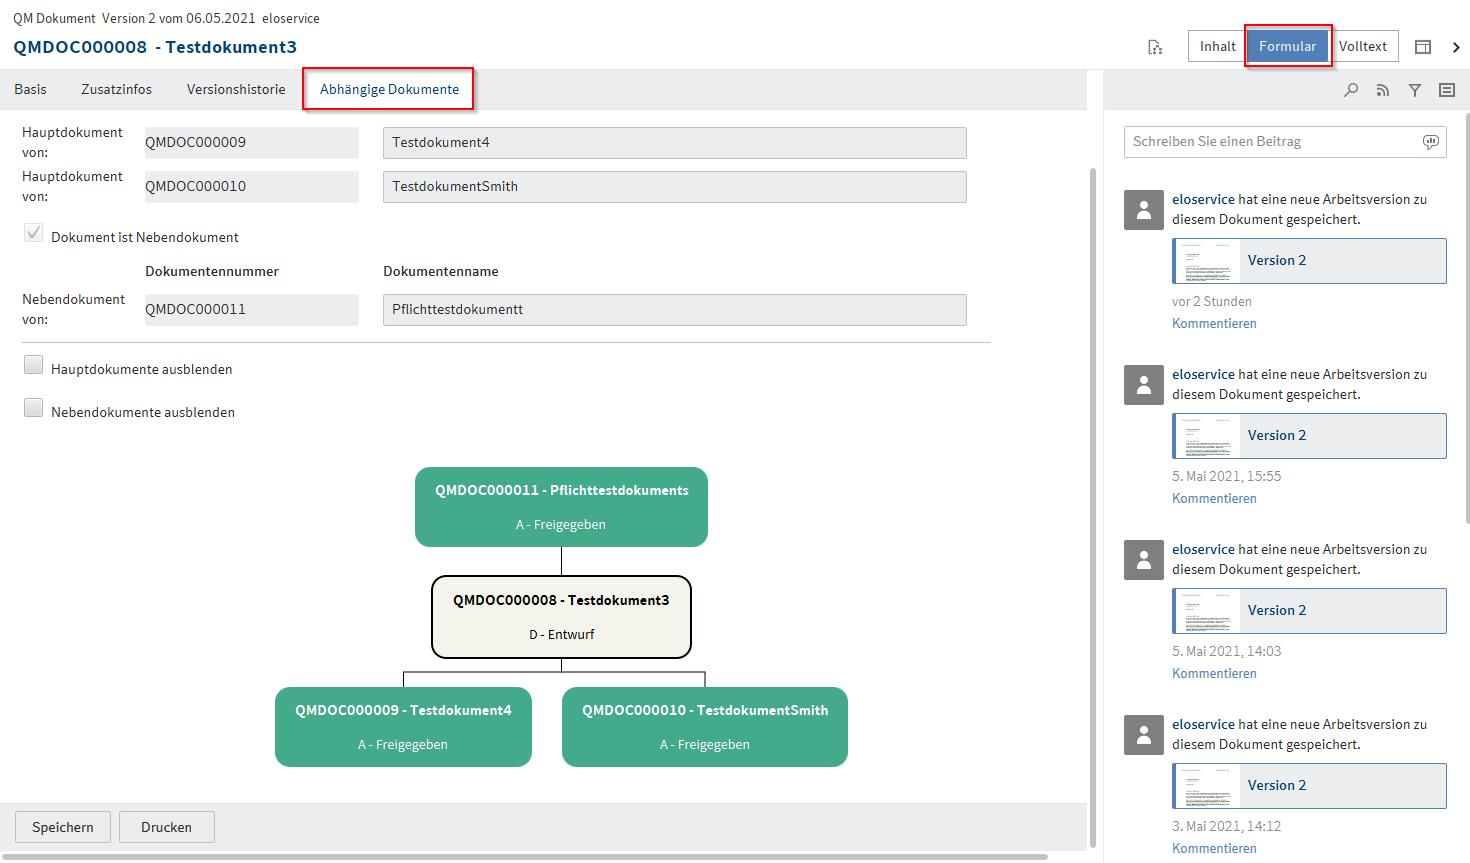Toggle the layout panel icon next to Volltext
Image resolution: width=1470 pixels, height=863 pixels.
click(1423, 47)
